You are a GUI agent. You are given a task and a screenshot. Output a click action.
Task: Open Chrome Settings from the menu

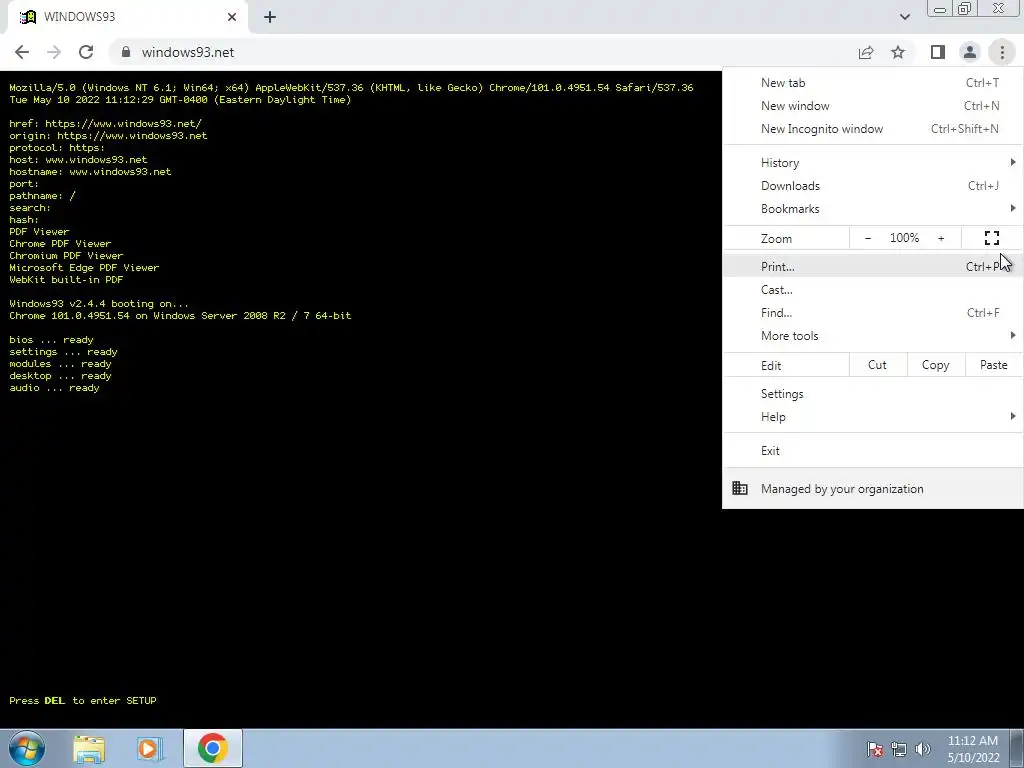(x=872, y=394)
